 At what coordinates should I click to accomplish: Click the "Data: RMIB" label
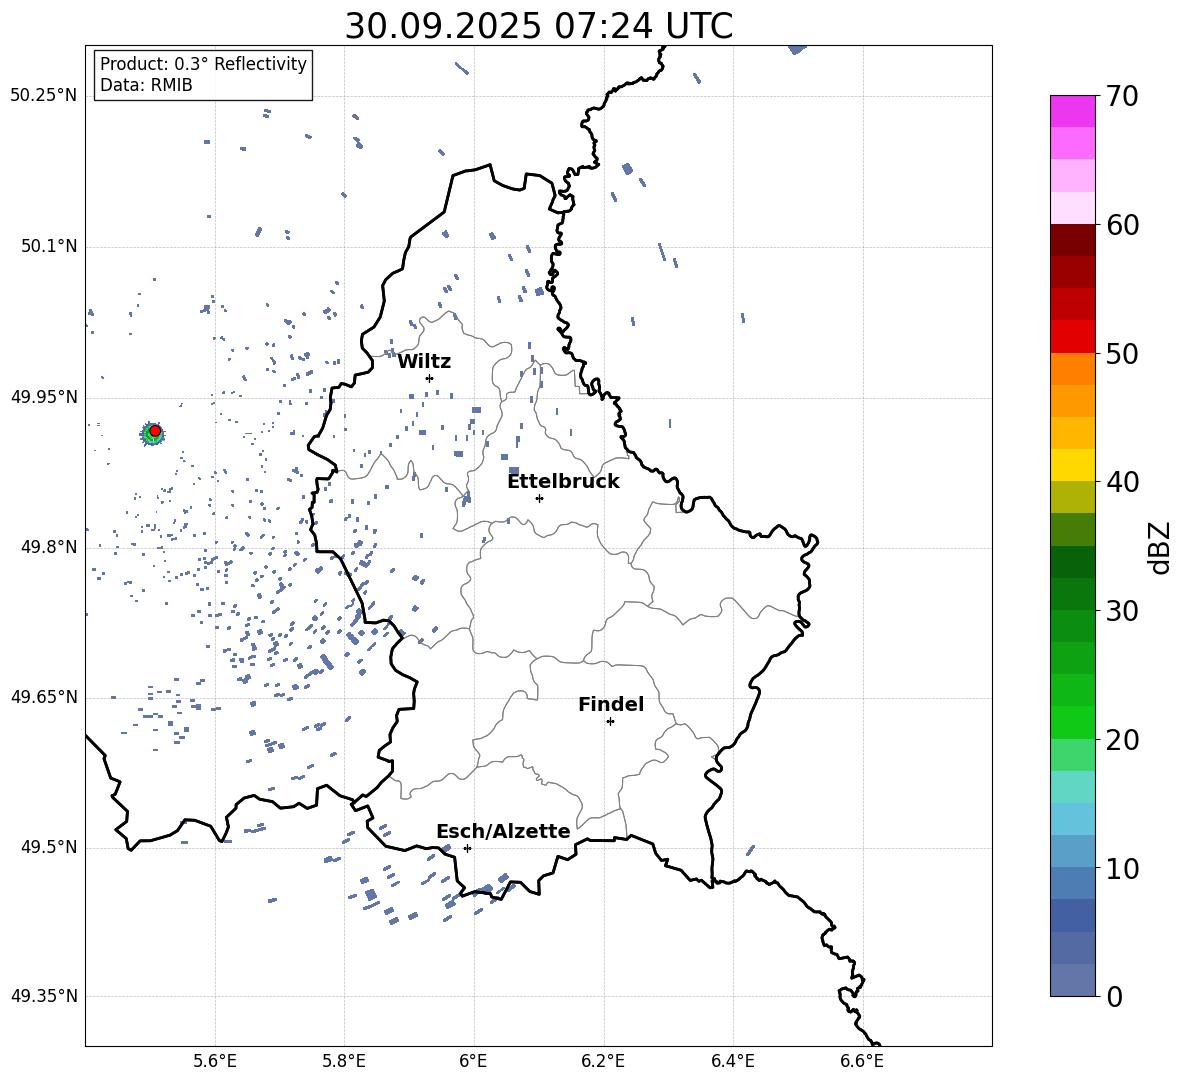tap(146, 85)
